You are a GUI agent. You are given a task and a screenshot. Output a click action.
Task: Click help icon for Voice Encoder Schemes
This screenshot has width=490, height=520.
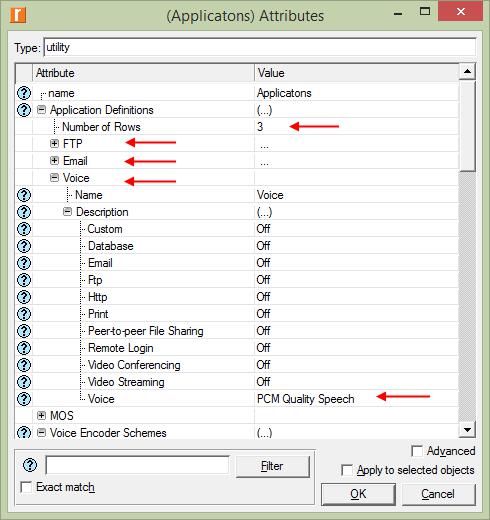pos(24,432)
